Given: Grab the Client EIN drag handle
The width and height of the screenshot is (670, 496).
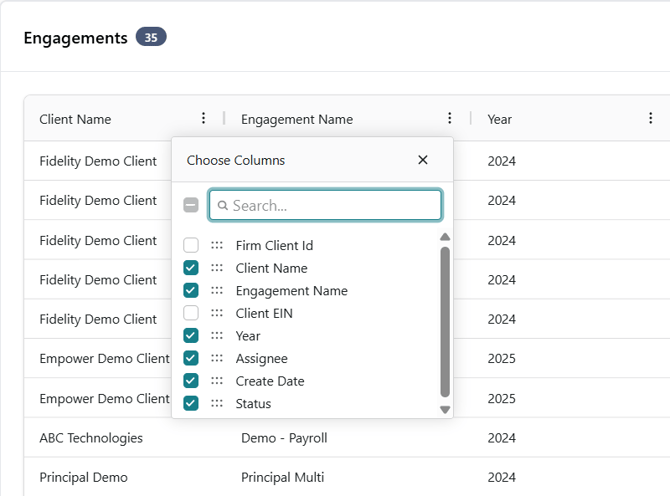Looking at the screenshot, I should pos(217,313).
